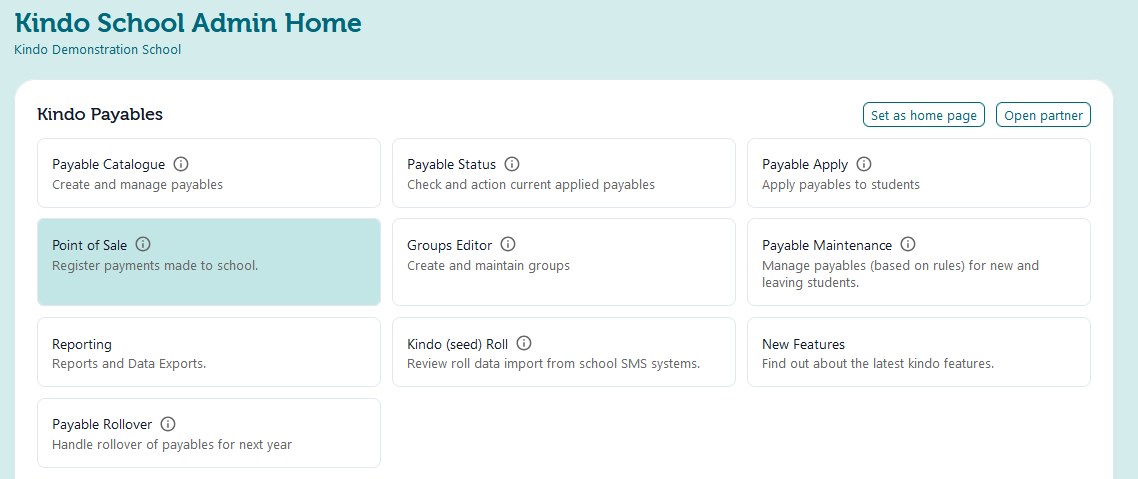The image size is (1138, 479).
Task: Open the Payable Catalogue tile
Action: coord(209,173)
